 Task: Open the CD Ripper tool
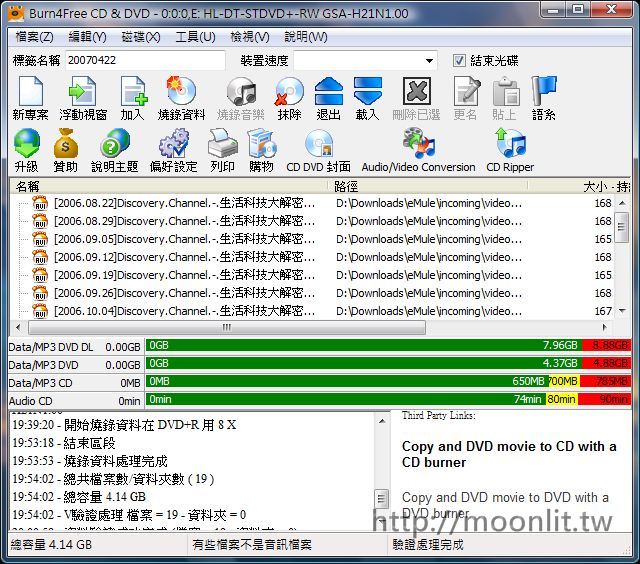click(510, 151)
